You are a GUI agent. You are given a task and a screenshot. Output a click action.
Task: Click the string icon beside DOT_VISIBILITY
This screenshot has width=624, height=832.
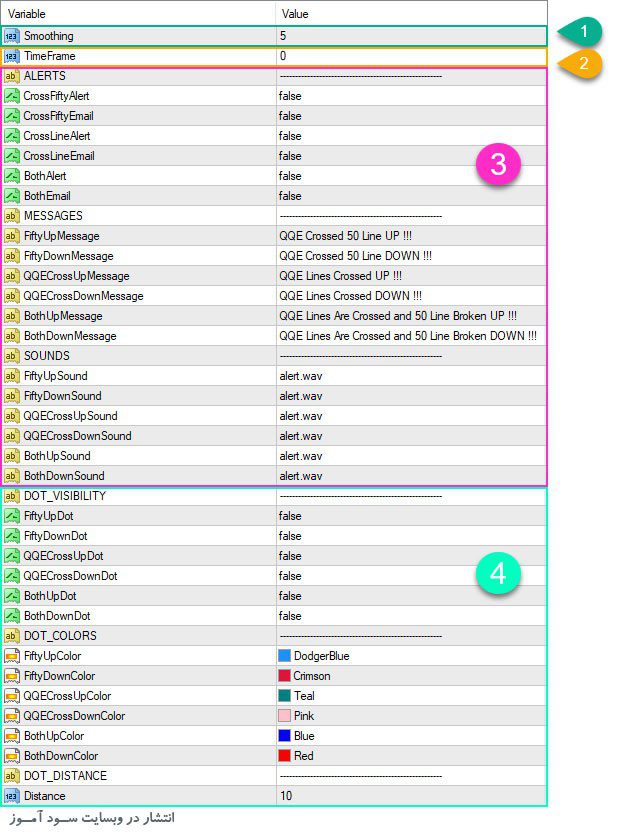coord(11,496)
